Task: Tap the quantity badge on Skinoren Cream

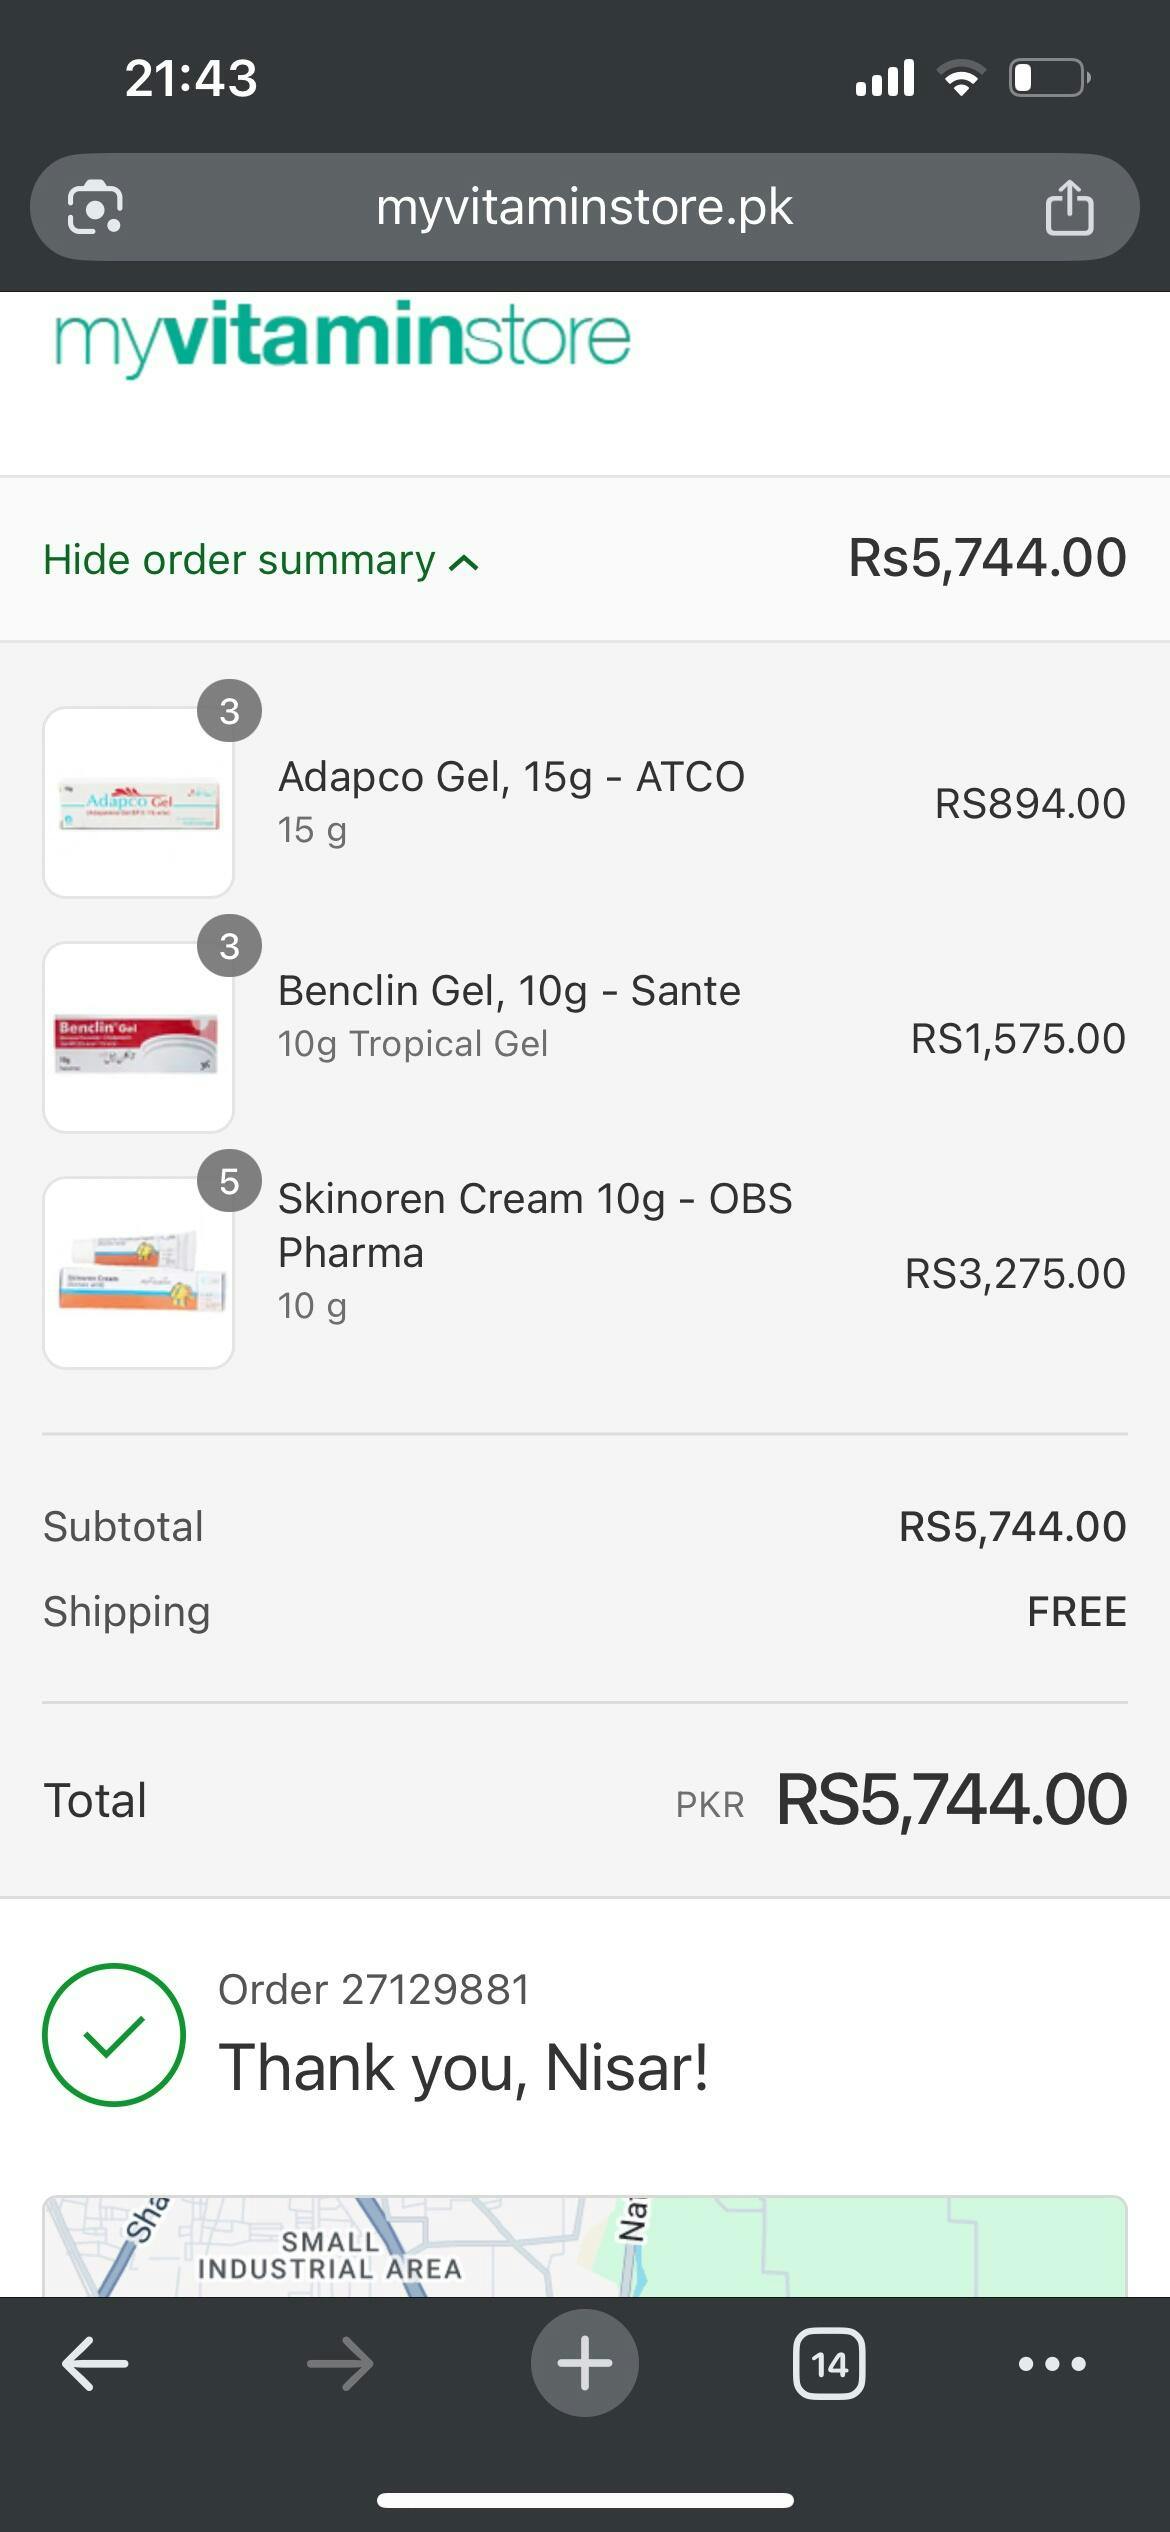Action: (229, 1181)
